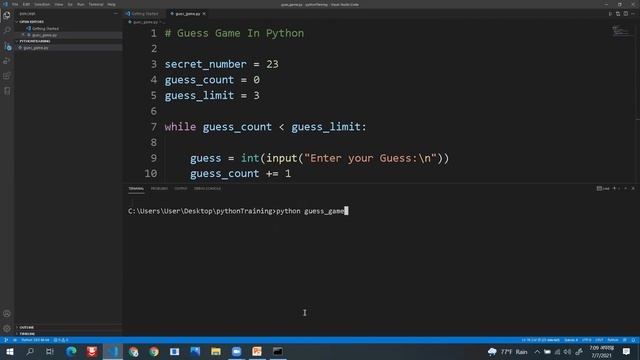Open the Source Control view
Screen dimensions: 640x360
[x=7, y=46]
